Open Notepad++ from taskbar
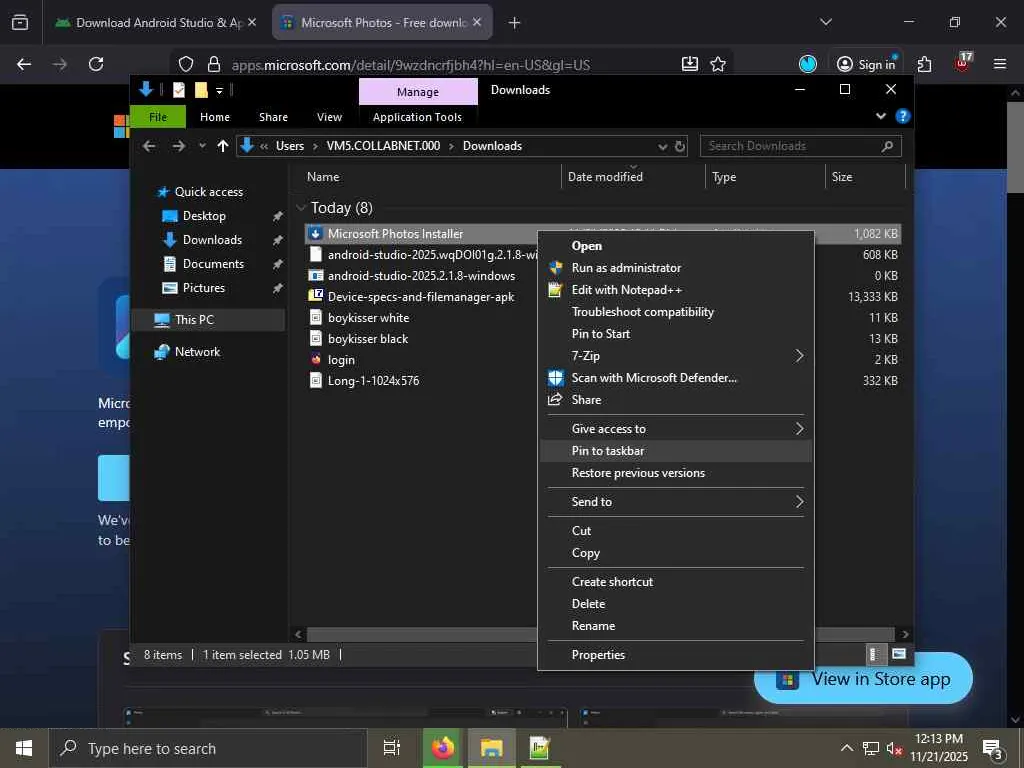The height and width of the screenshot is (768, 1024). (x=539, y=748)
